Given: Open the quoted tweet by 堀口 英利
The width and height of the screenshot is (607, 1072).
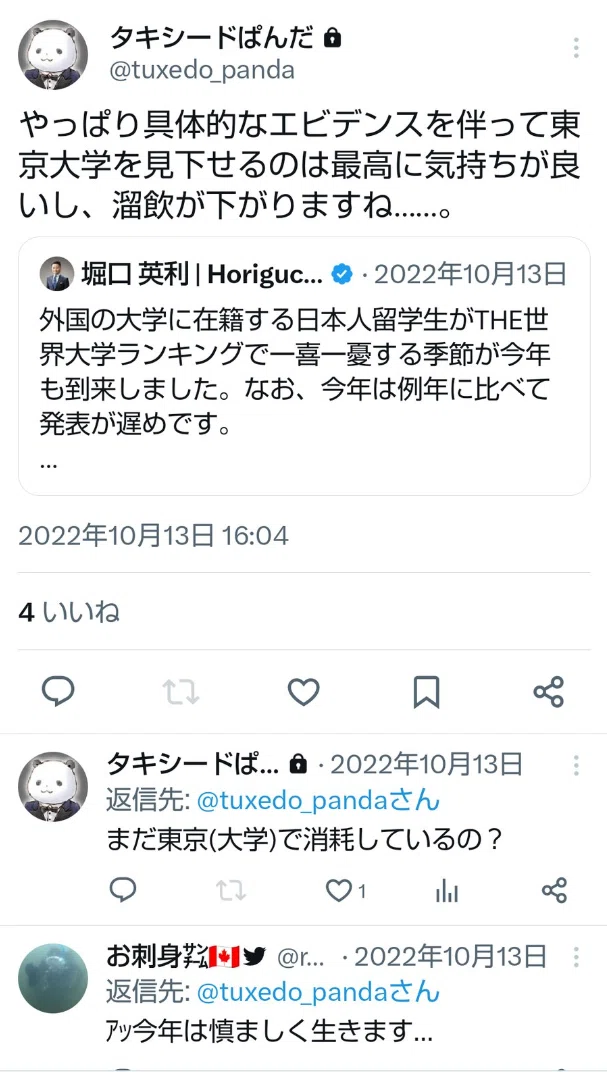Looking at the screenshot, I should click(304, 366).
